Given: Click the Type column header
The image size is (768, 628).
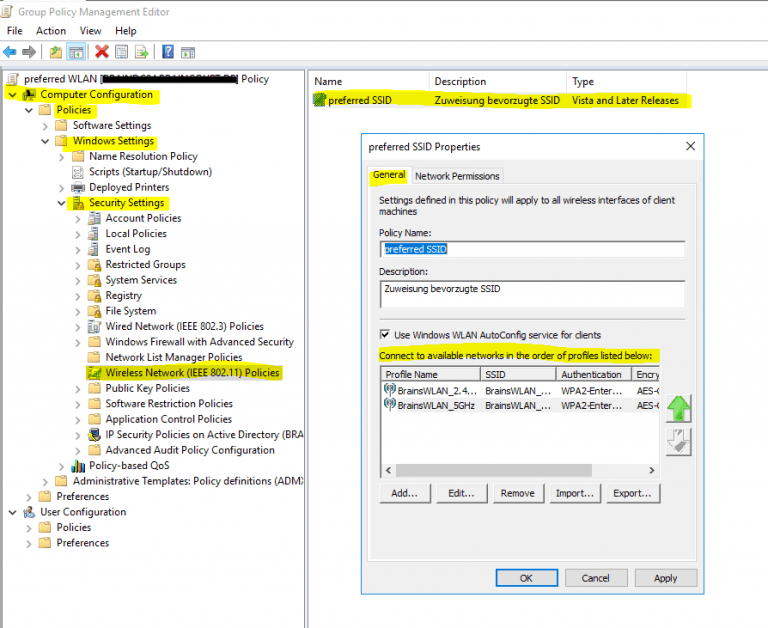Looking at the screenshot, I should pos(626,82).
